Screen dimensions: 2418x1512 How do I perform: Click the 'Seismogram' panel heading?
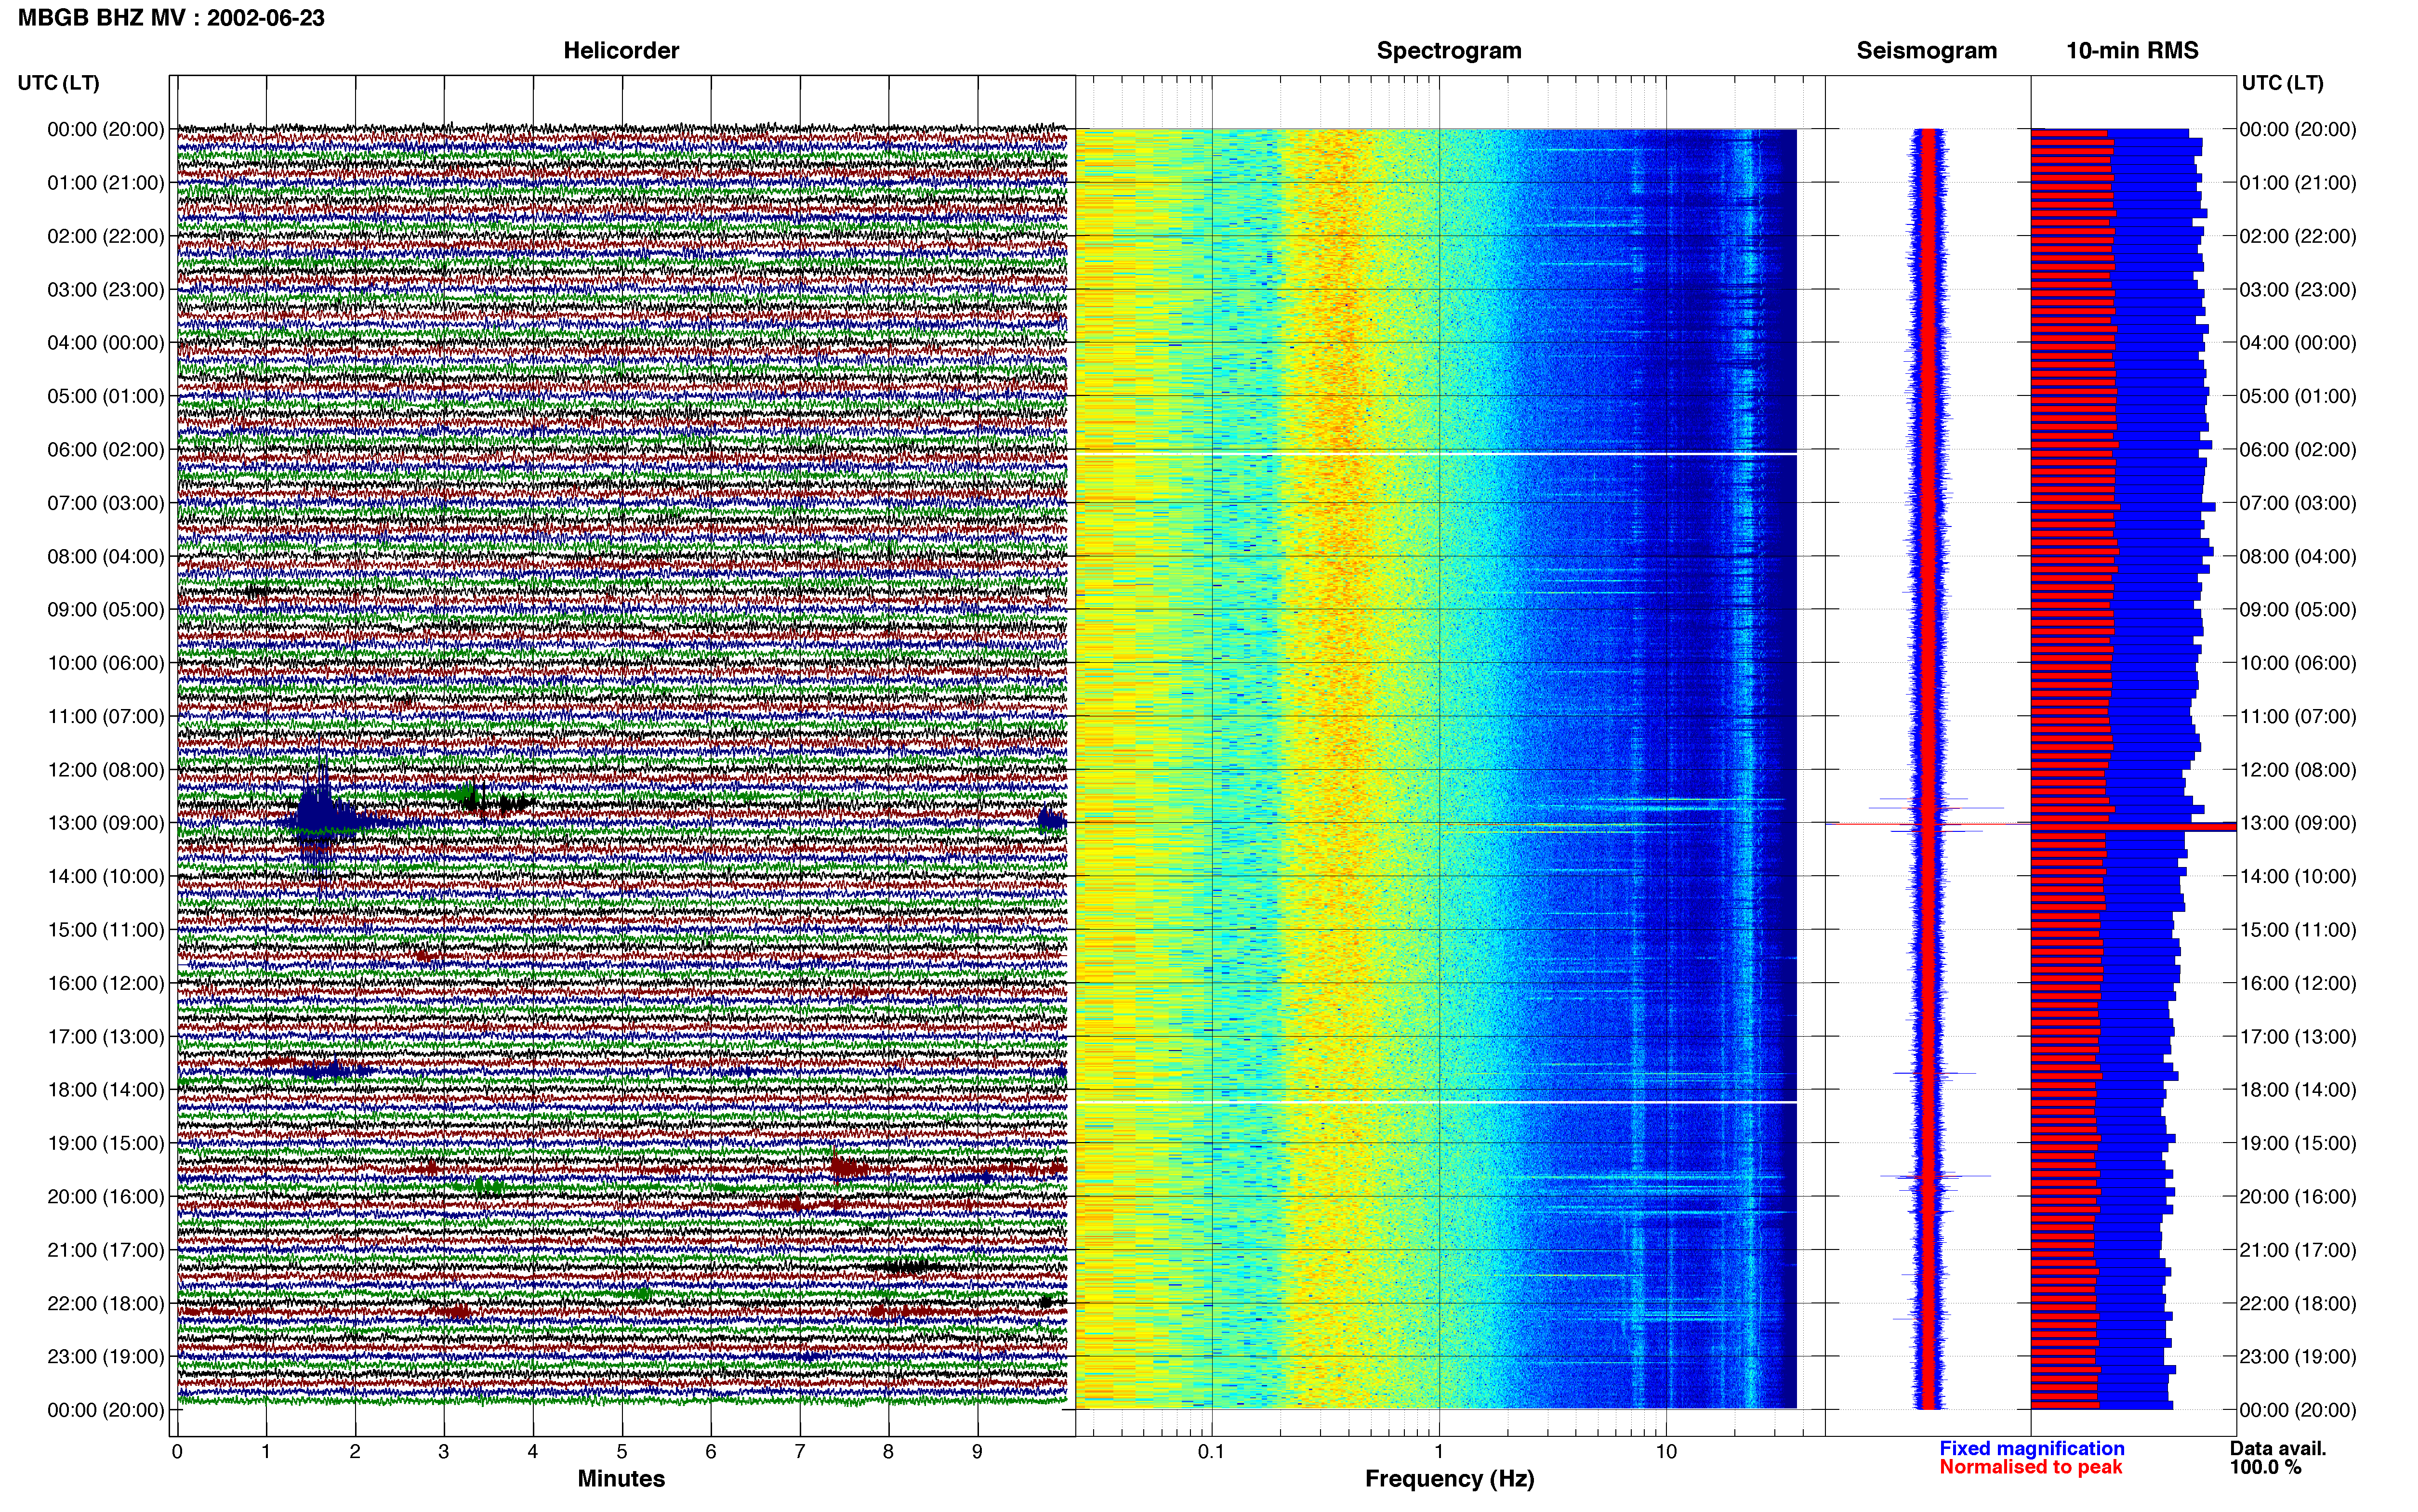coord(1926,51)
